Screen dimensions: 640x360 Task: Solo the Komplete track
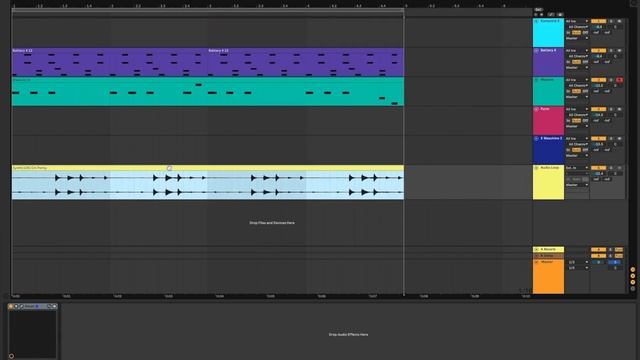(611, 21)
